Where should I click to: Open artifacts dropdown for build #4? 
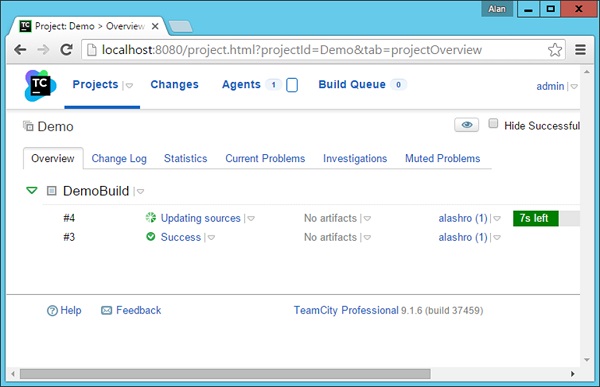point(367,219)
